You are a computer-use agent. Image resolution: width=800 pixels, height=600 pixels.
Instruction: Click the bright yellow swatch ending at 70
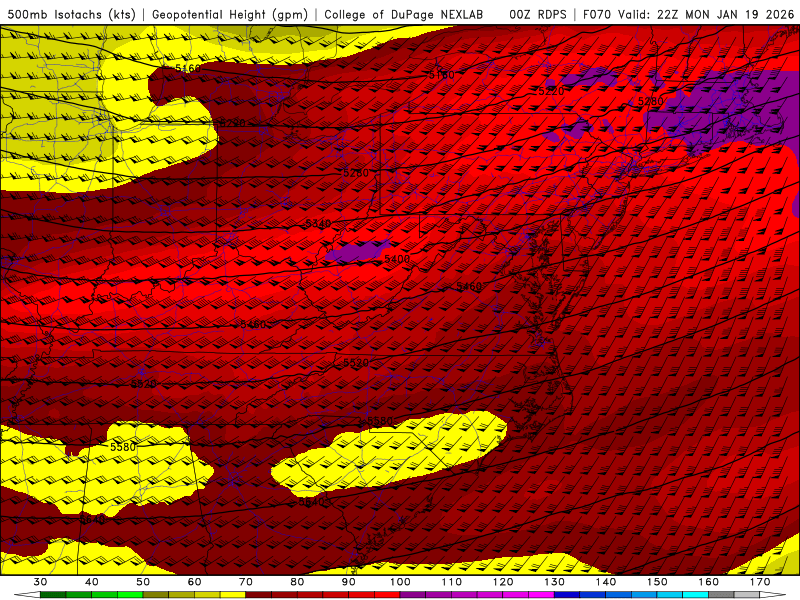point(233,595)
